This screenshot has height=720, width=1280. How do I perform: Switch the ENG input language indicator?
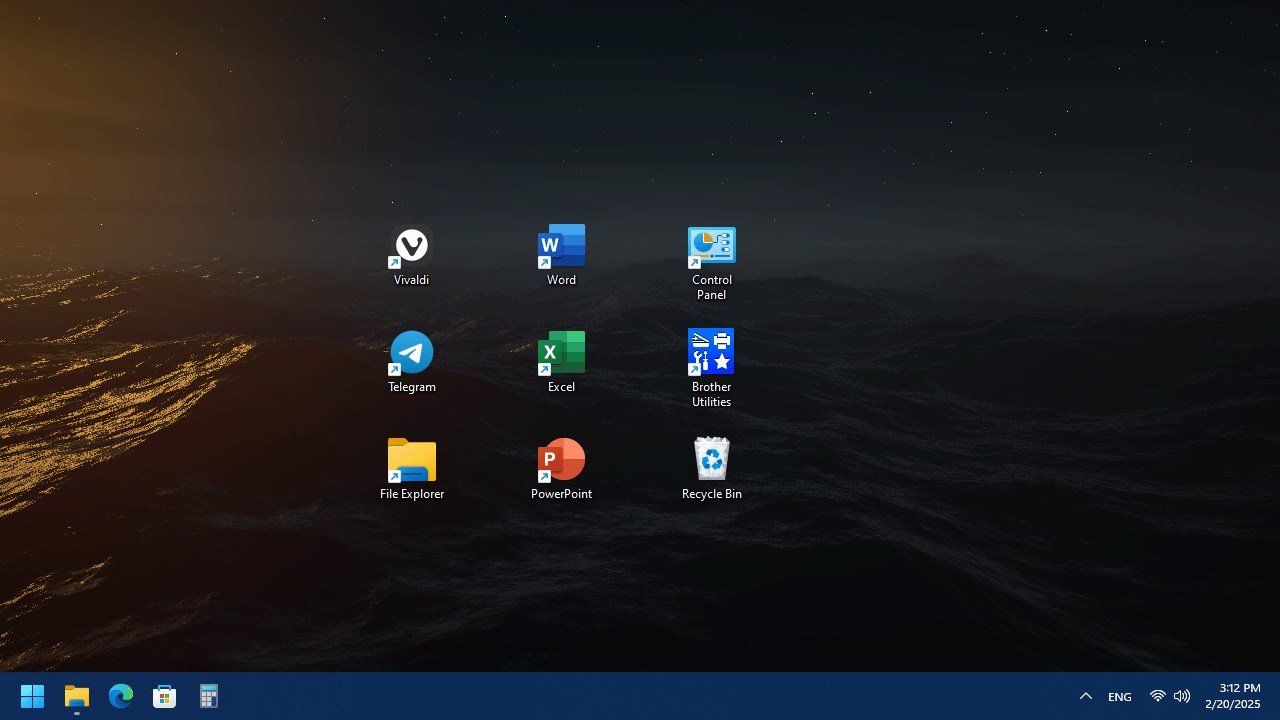[1120, 696]
